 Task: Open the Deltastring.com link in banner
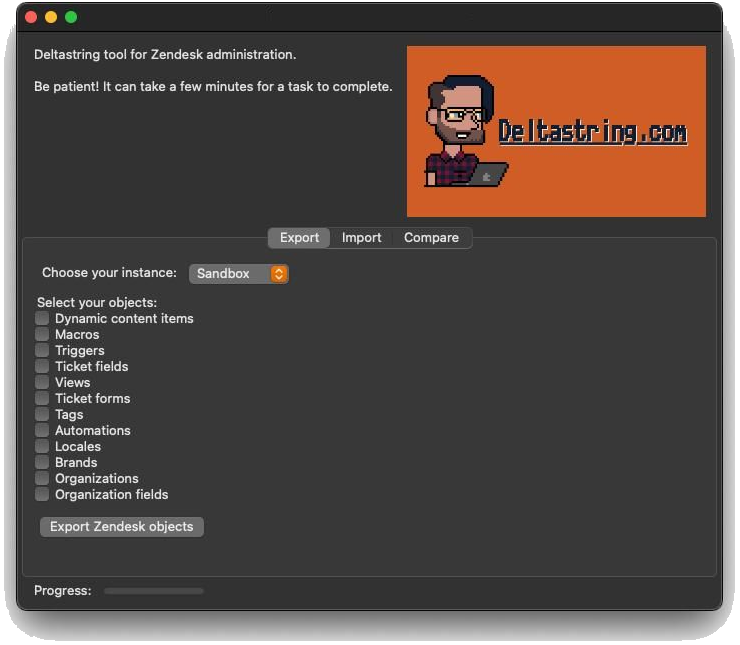593,132
